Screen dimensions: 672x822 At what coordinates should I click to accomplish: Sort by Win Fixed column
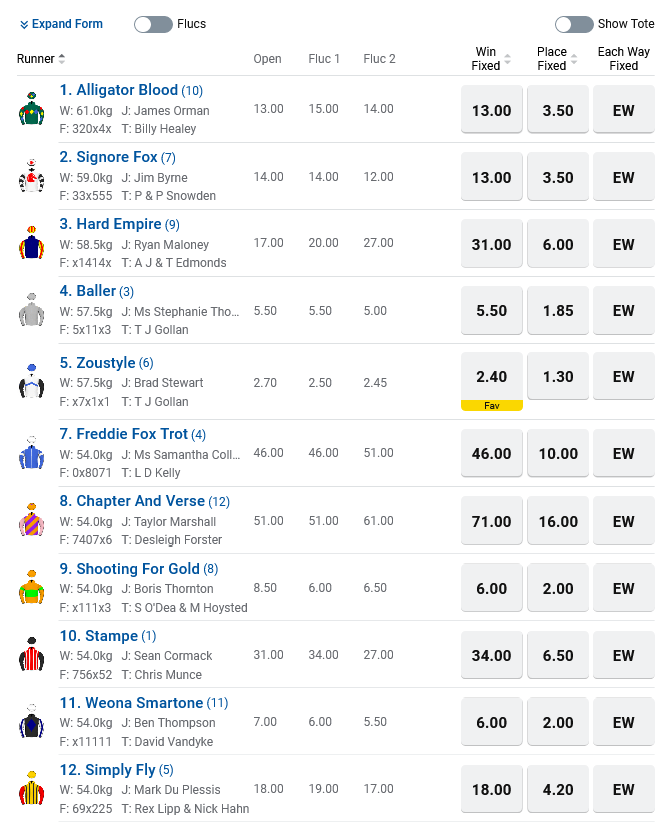point(507,59)
